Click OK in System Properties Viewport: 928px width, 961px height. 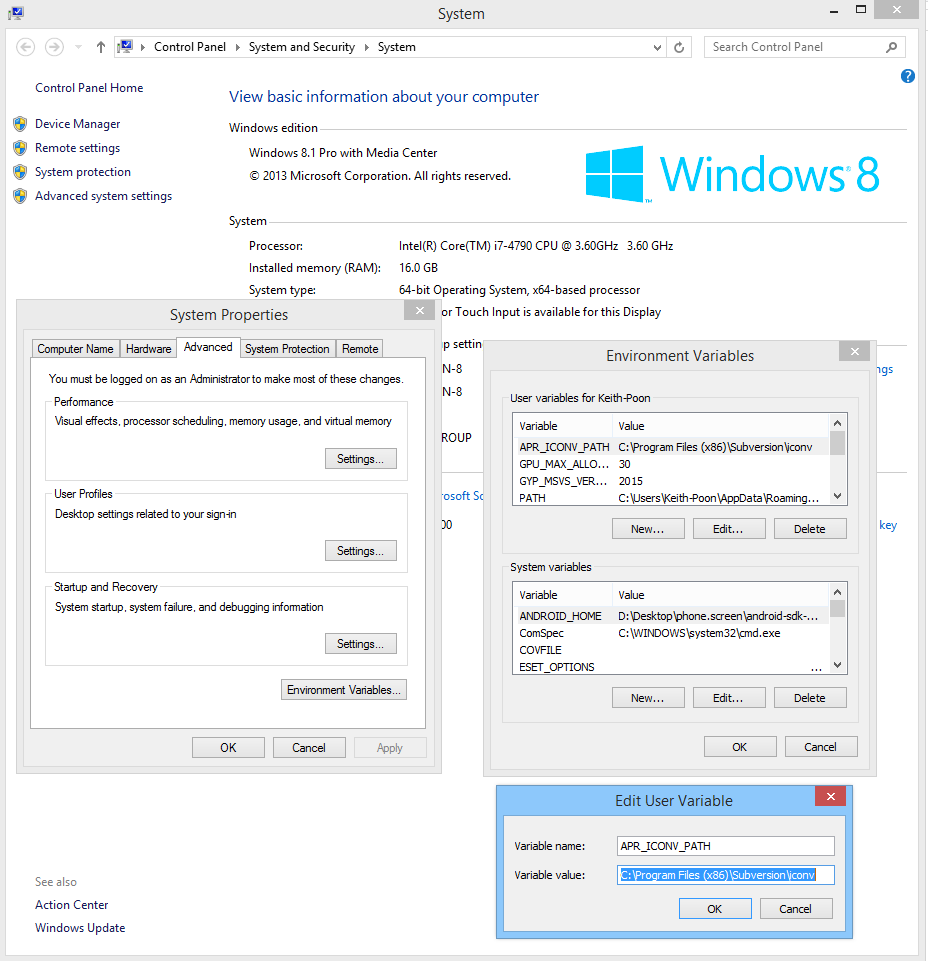click(228, 748)
